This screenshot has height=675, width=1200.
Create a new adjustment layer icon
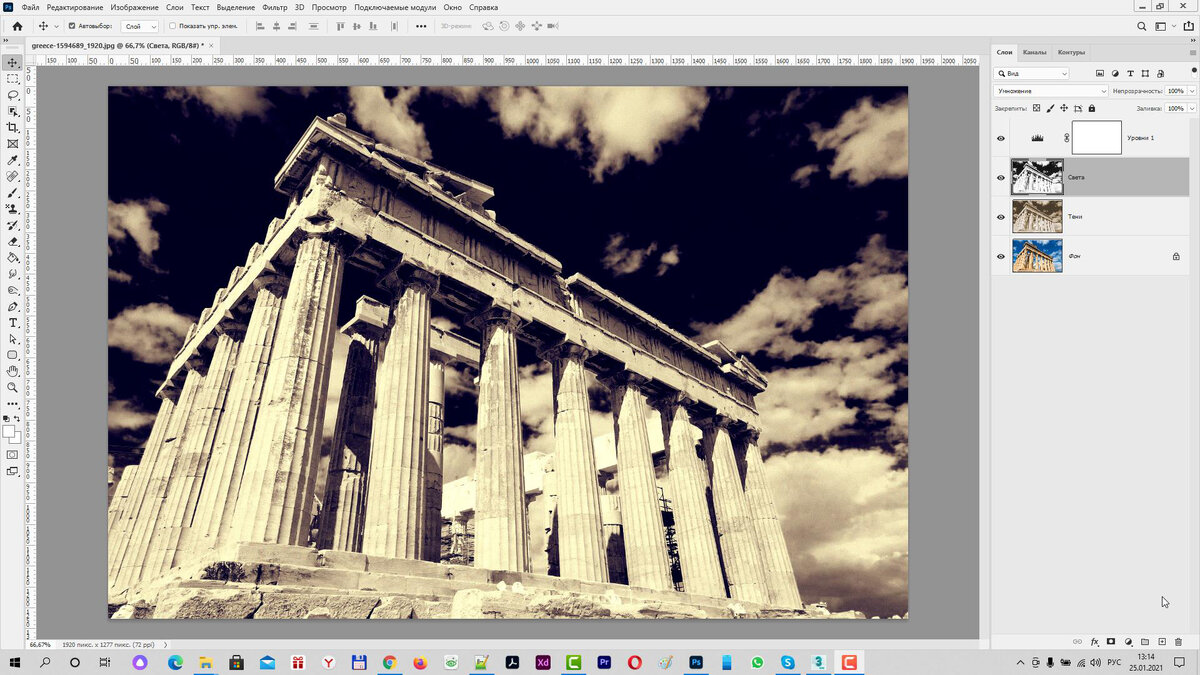pyautogui.click(x=1128, y=641)
